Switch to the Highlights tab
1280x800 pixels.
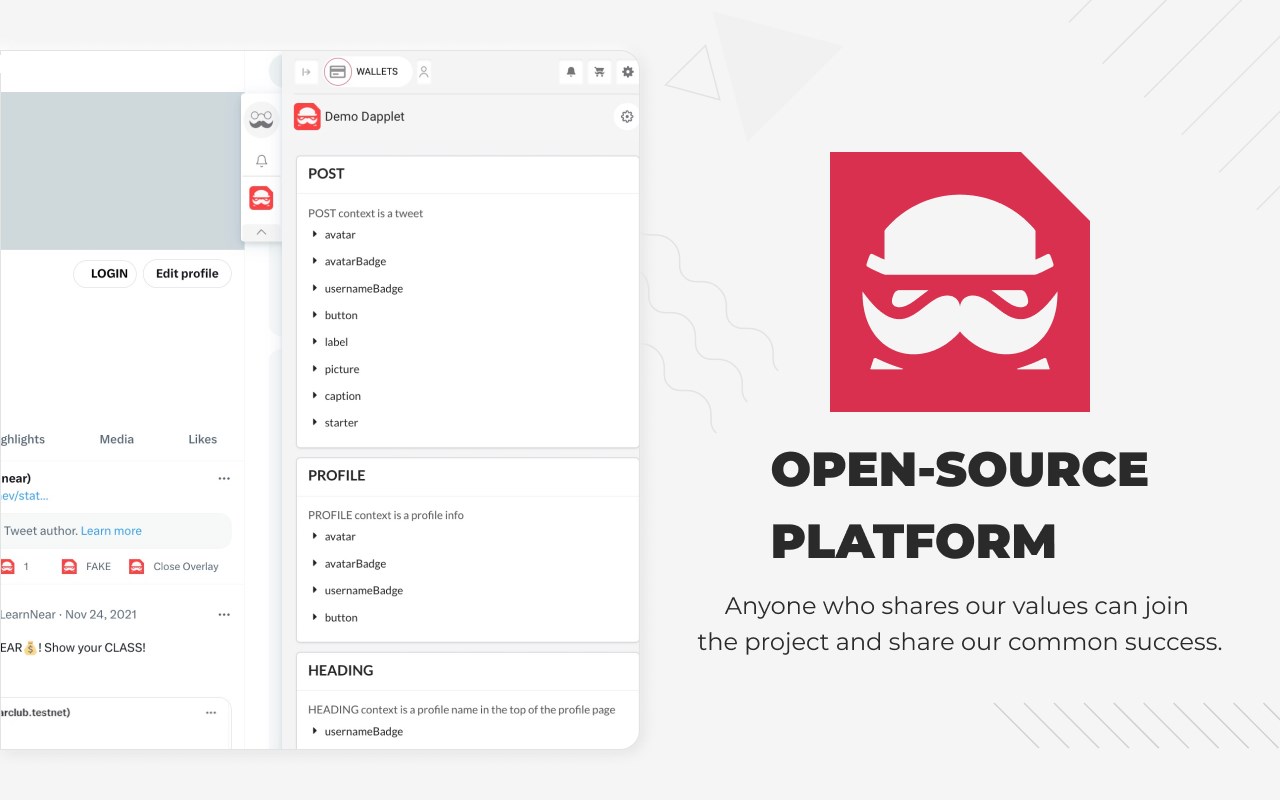pos(22,439)
